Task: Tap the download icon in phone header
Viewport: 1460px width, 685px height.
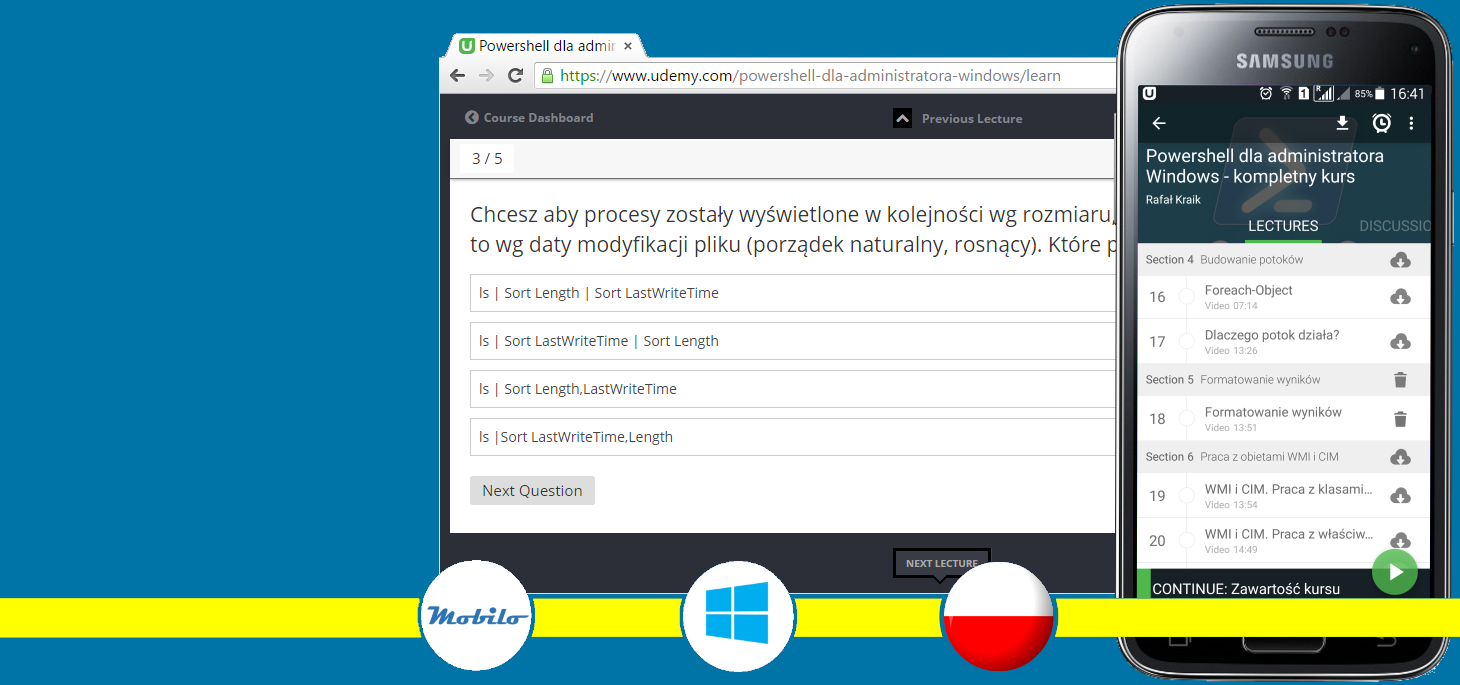Action: point(1342,123)
